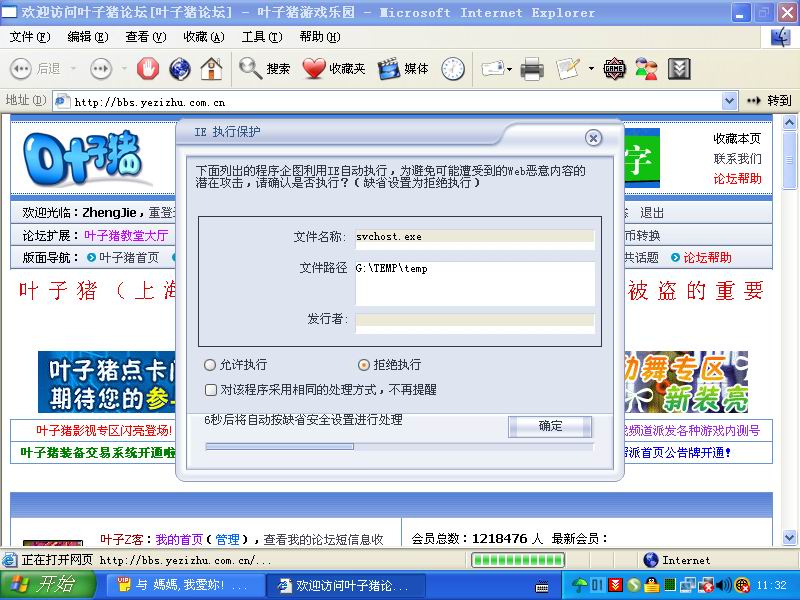This screenshot has width=800, height=600.
Task: Open the 叶子猪首页 navigation link
Action: tap(129, 258)
